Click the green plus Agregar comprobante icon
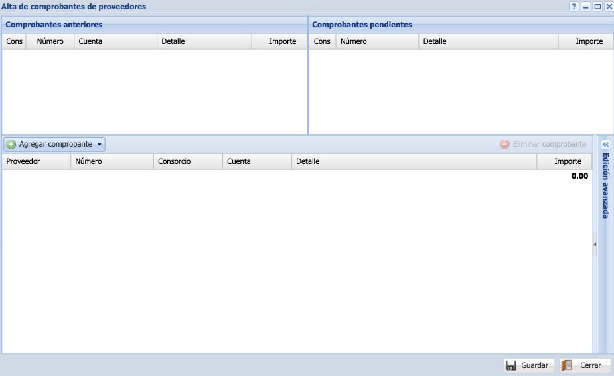 [x=11, y=145]
